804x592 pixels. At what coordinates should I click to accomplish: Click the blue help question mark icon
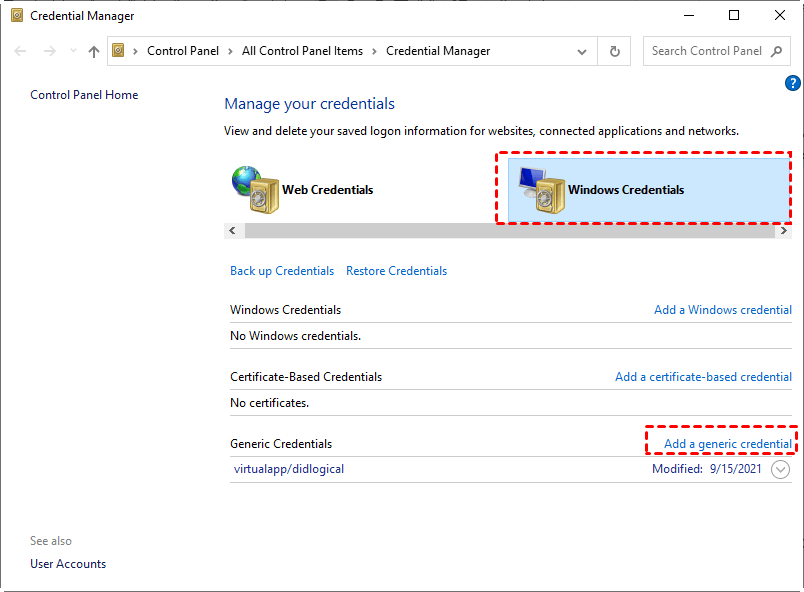(794, 83)
